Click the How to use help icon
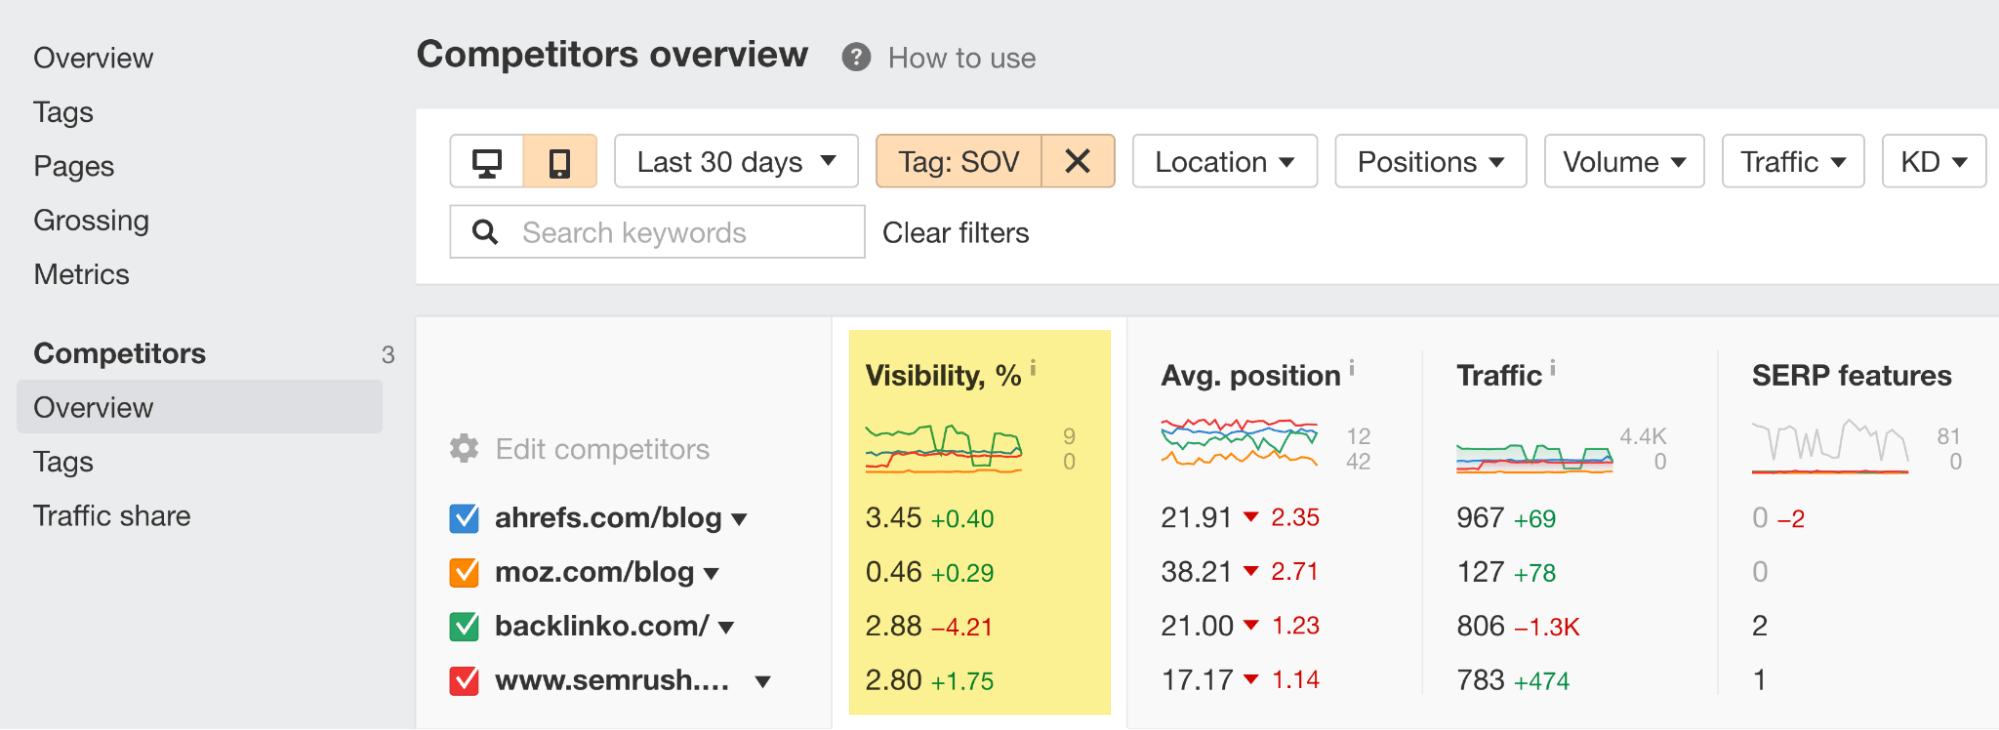Image resolution: width=1999 pixels, height=730 pixels. pos(855,58)
